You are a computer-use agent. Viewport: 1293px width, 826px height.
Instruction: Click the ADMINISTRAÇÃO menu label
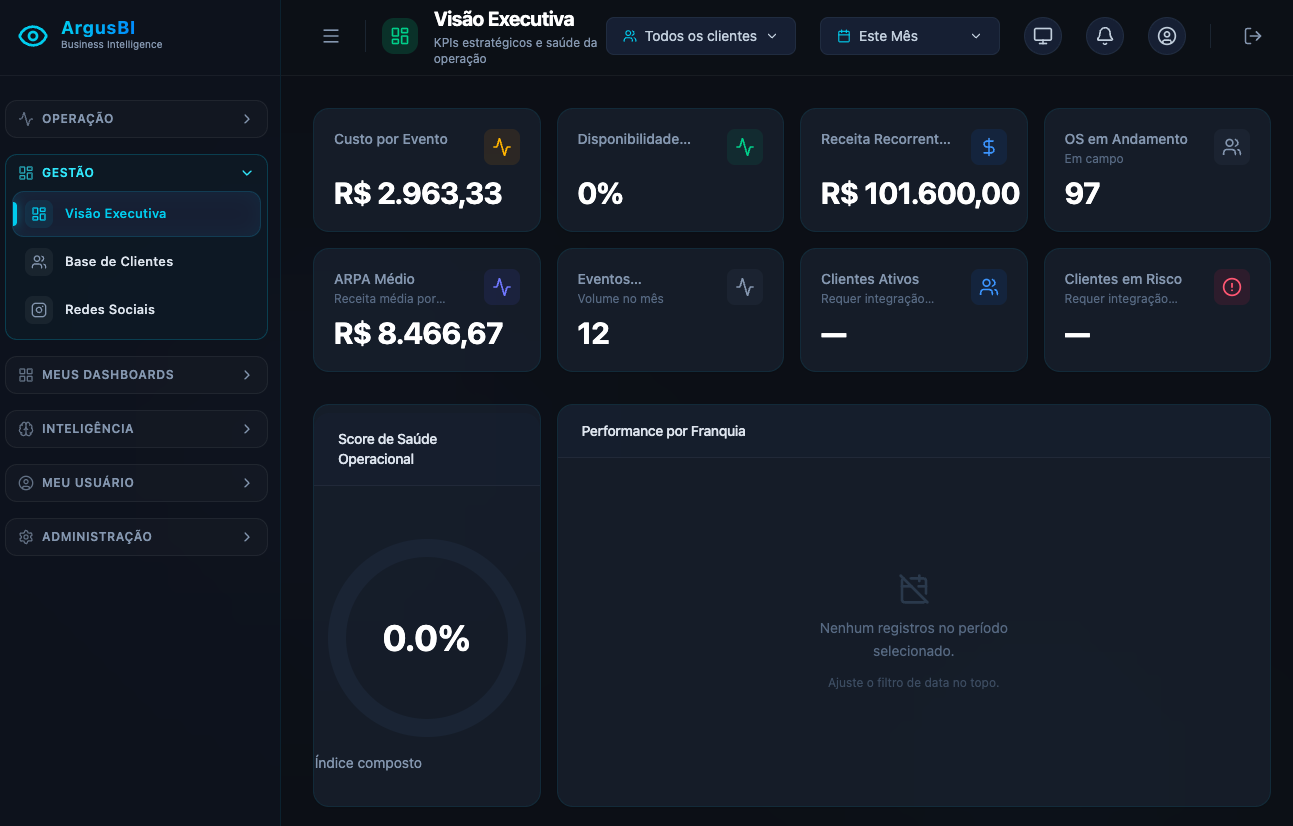pyautogui.click(x=97, y=537)
